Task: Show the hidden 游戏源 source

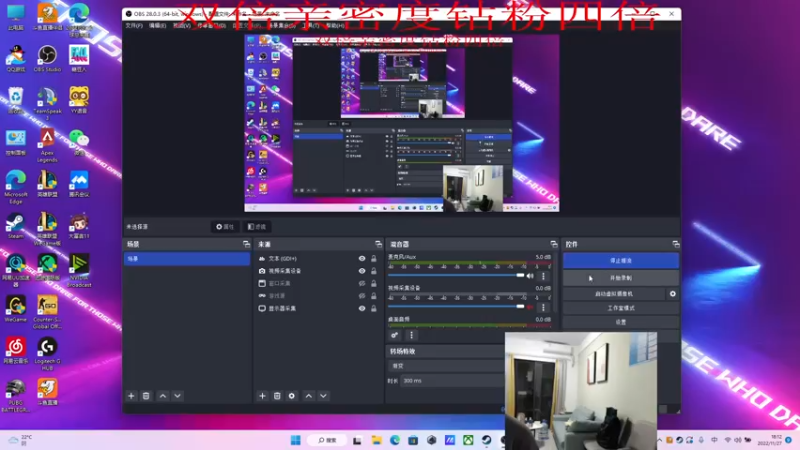Action: [362, 296]
